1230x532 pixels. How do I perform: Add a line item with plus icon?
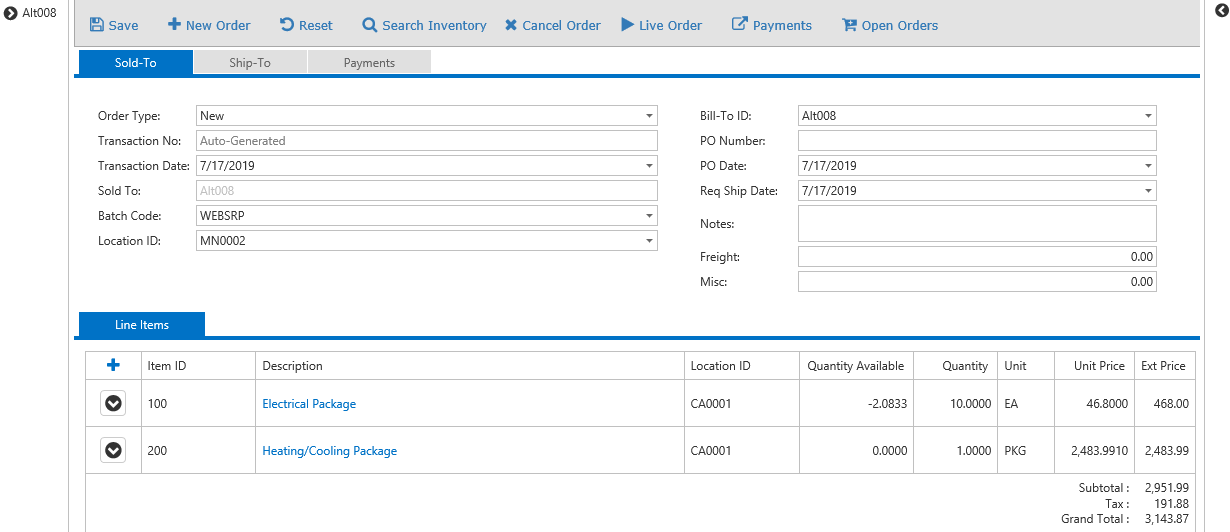click(113, 366)
